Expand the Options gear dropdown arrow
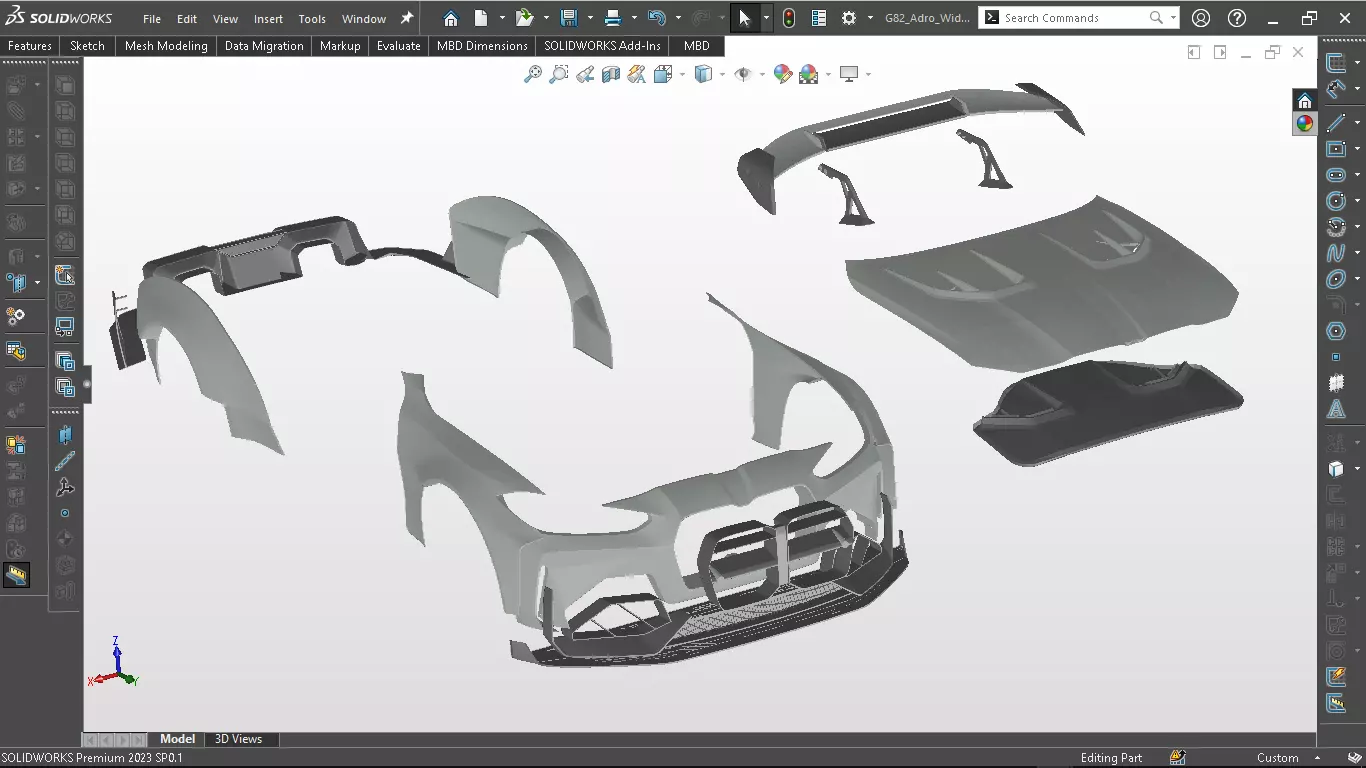This screenshot has width=1366, height=768. [870, 18]
